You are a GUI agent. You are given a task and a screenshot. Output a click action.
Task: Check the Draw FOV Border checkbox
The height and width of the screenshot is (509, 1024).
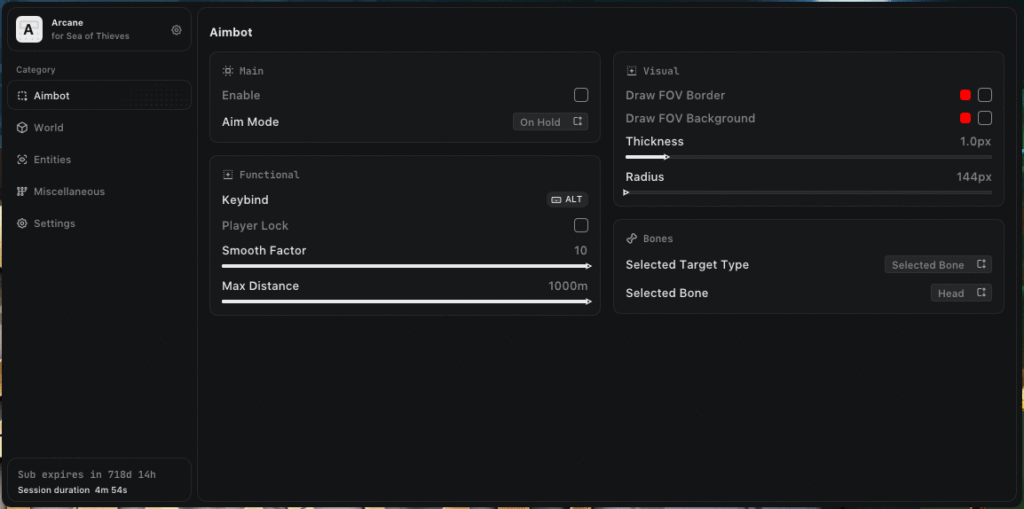point(985,95)
